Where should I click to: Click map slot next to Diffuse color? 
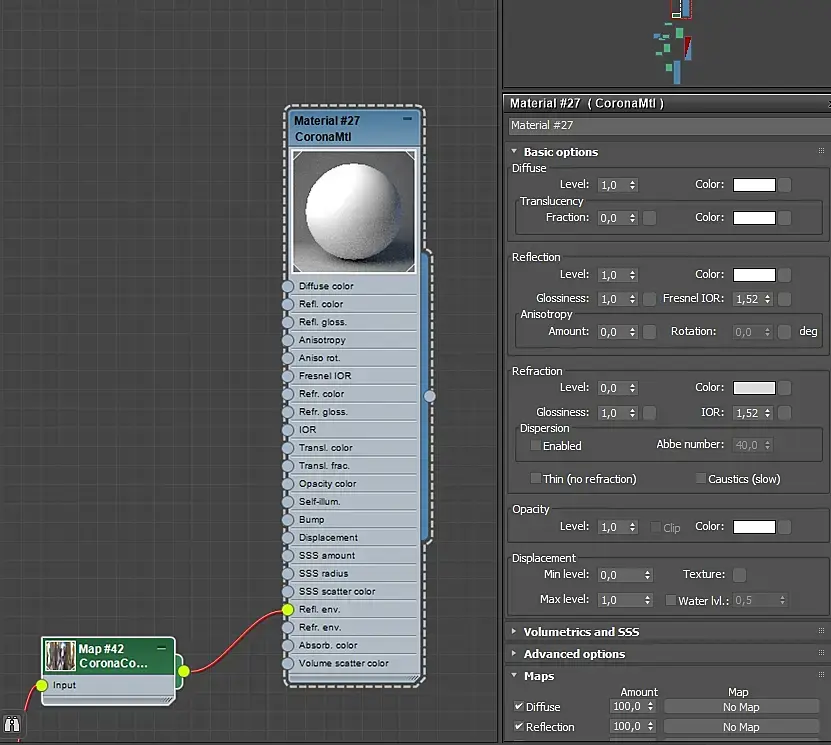pos(785,185)
